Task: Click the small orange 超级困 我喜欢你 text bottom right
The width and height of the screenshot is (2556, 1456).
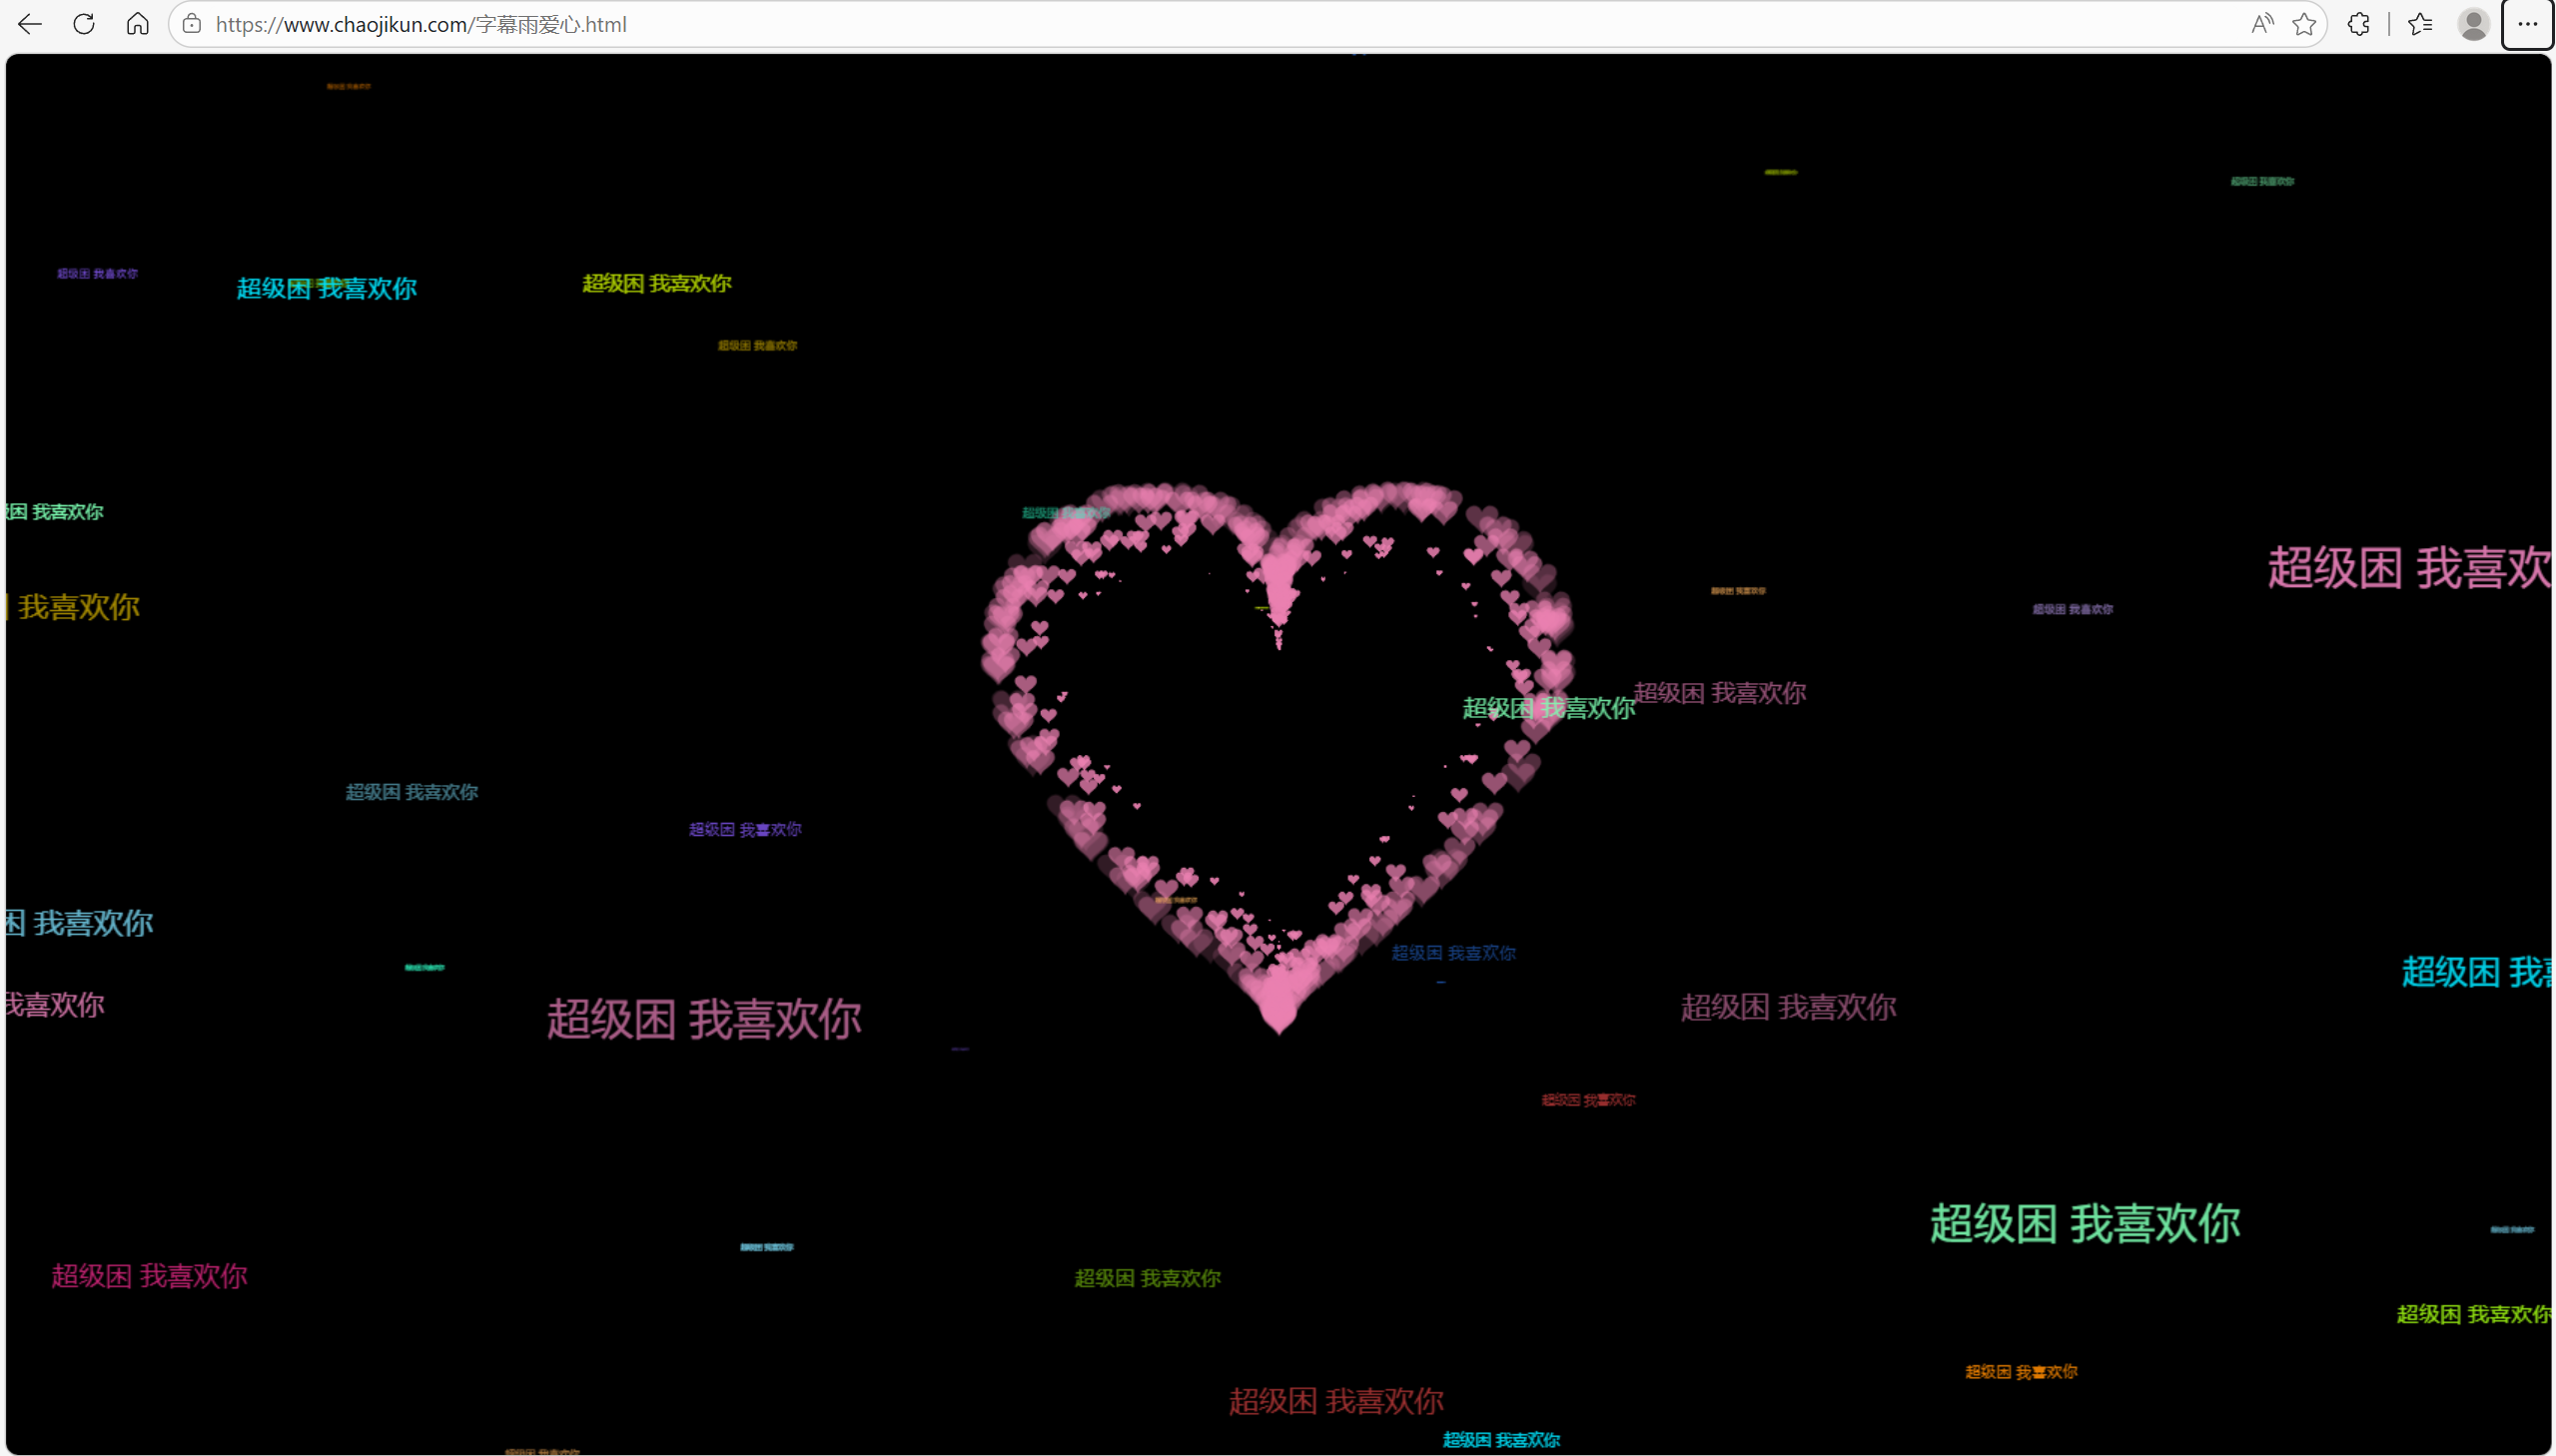Action: 2021,1372
